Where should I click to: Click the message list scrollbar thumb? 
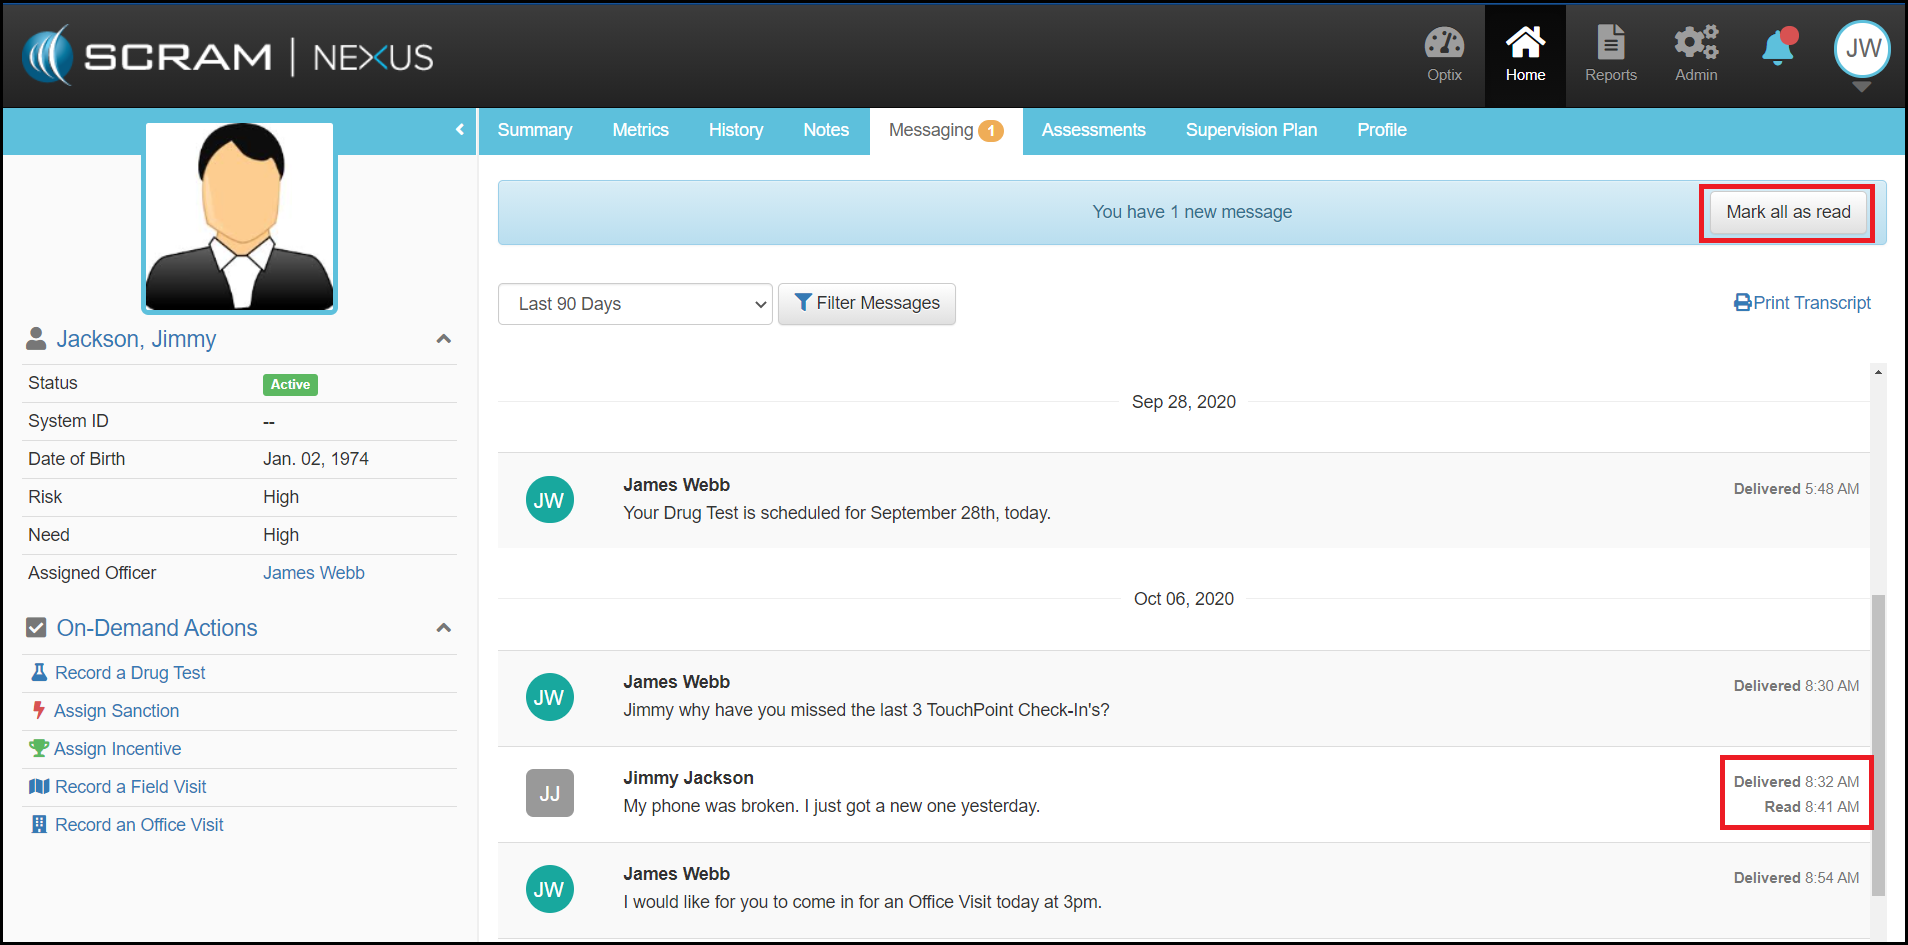pyautogui.click(x=1878, y=744)
